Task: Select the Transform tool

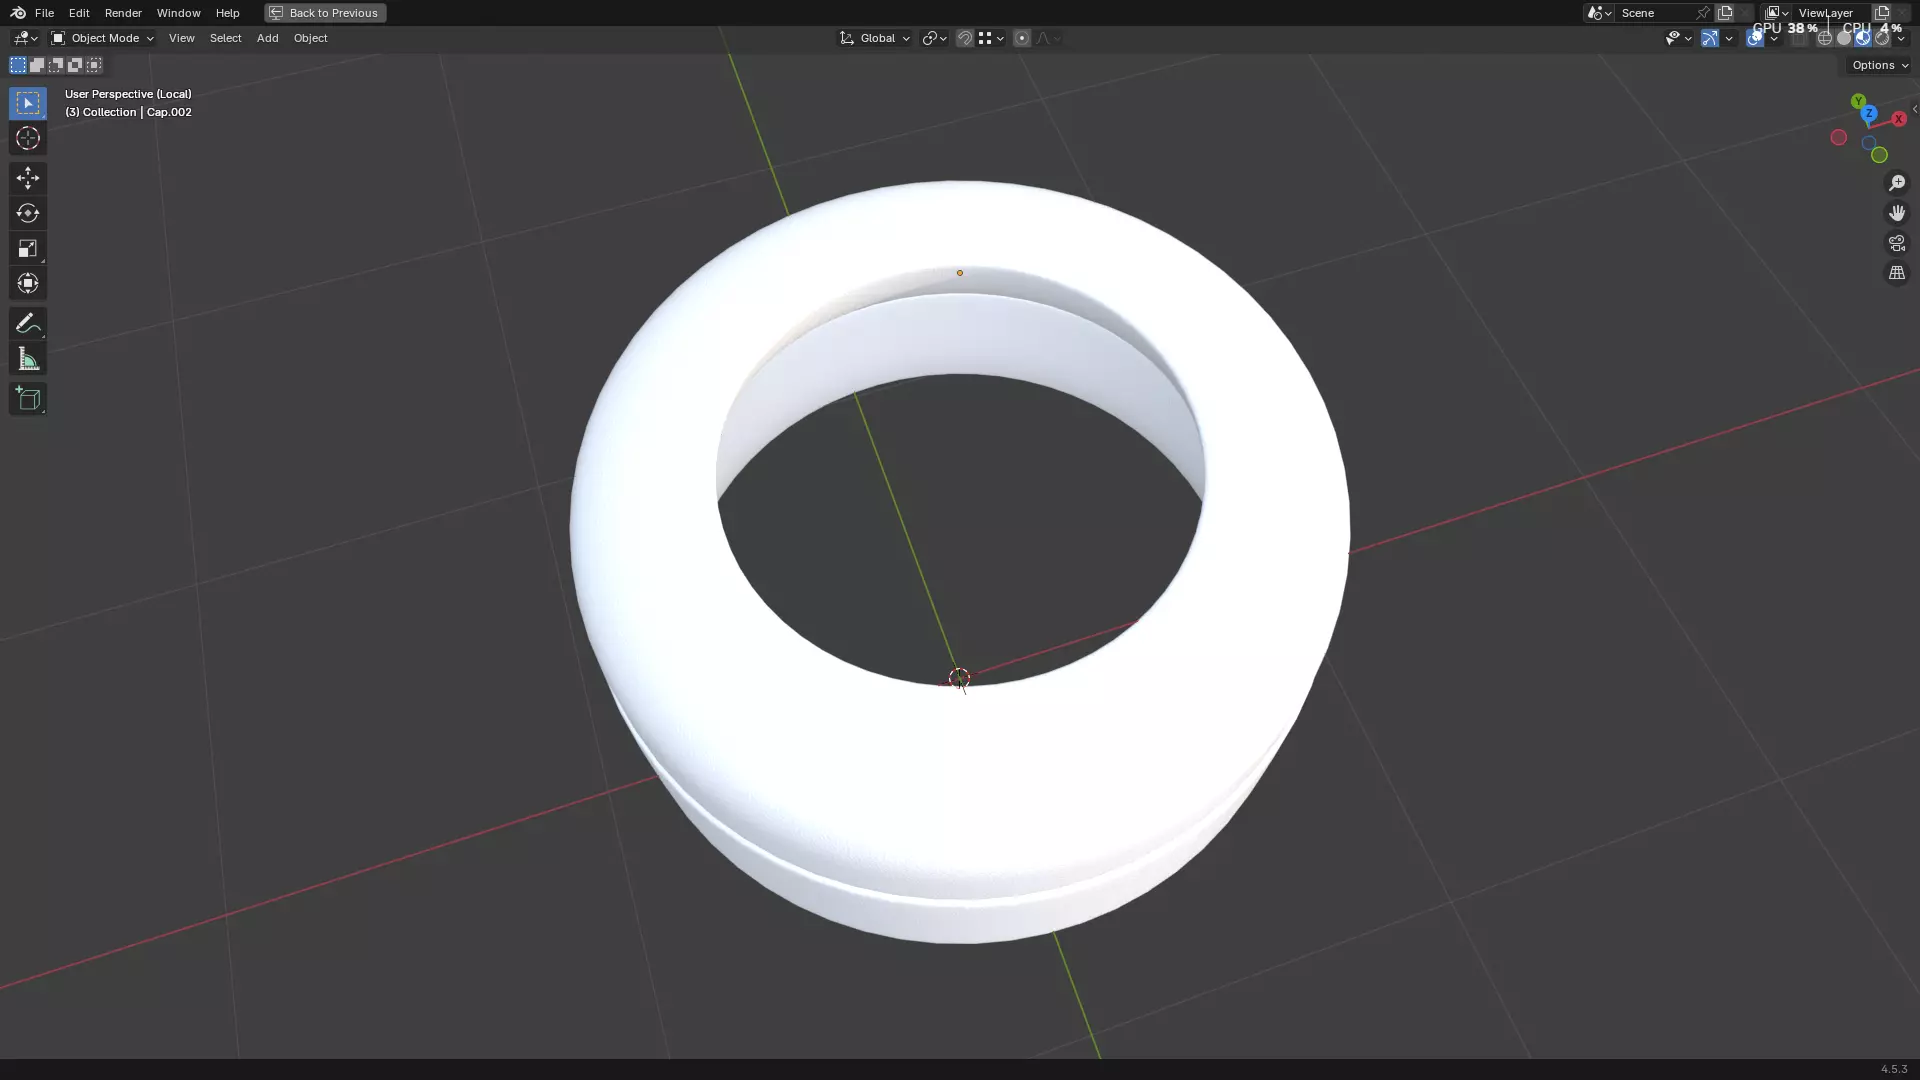Action: (28, 283)
